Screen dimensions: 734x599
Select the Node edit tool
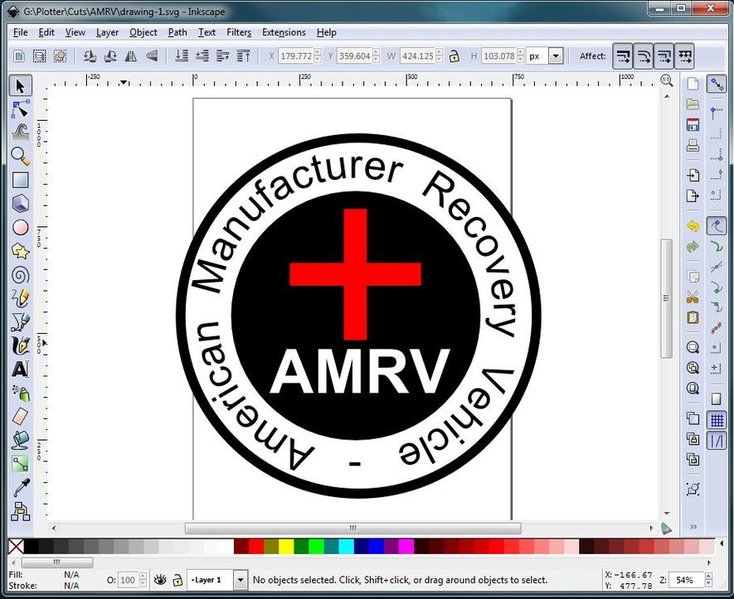[20, 109]
